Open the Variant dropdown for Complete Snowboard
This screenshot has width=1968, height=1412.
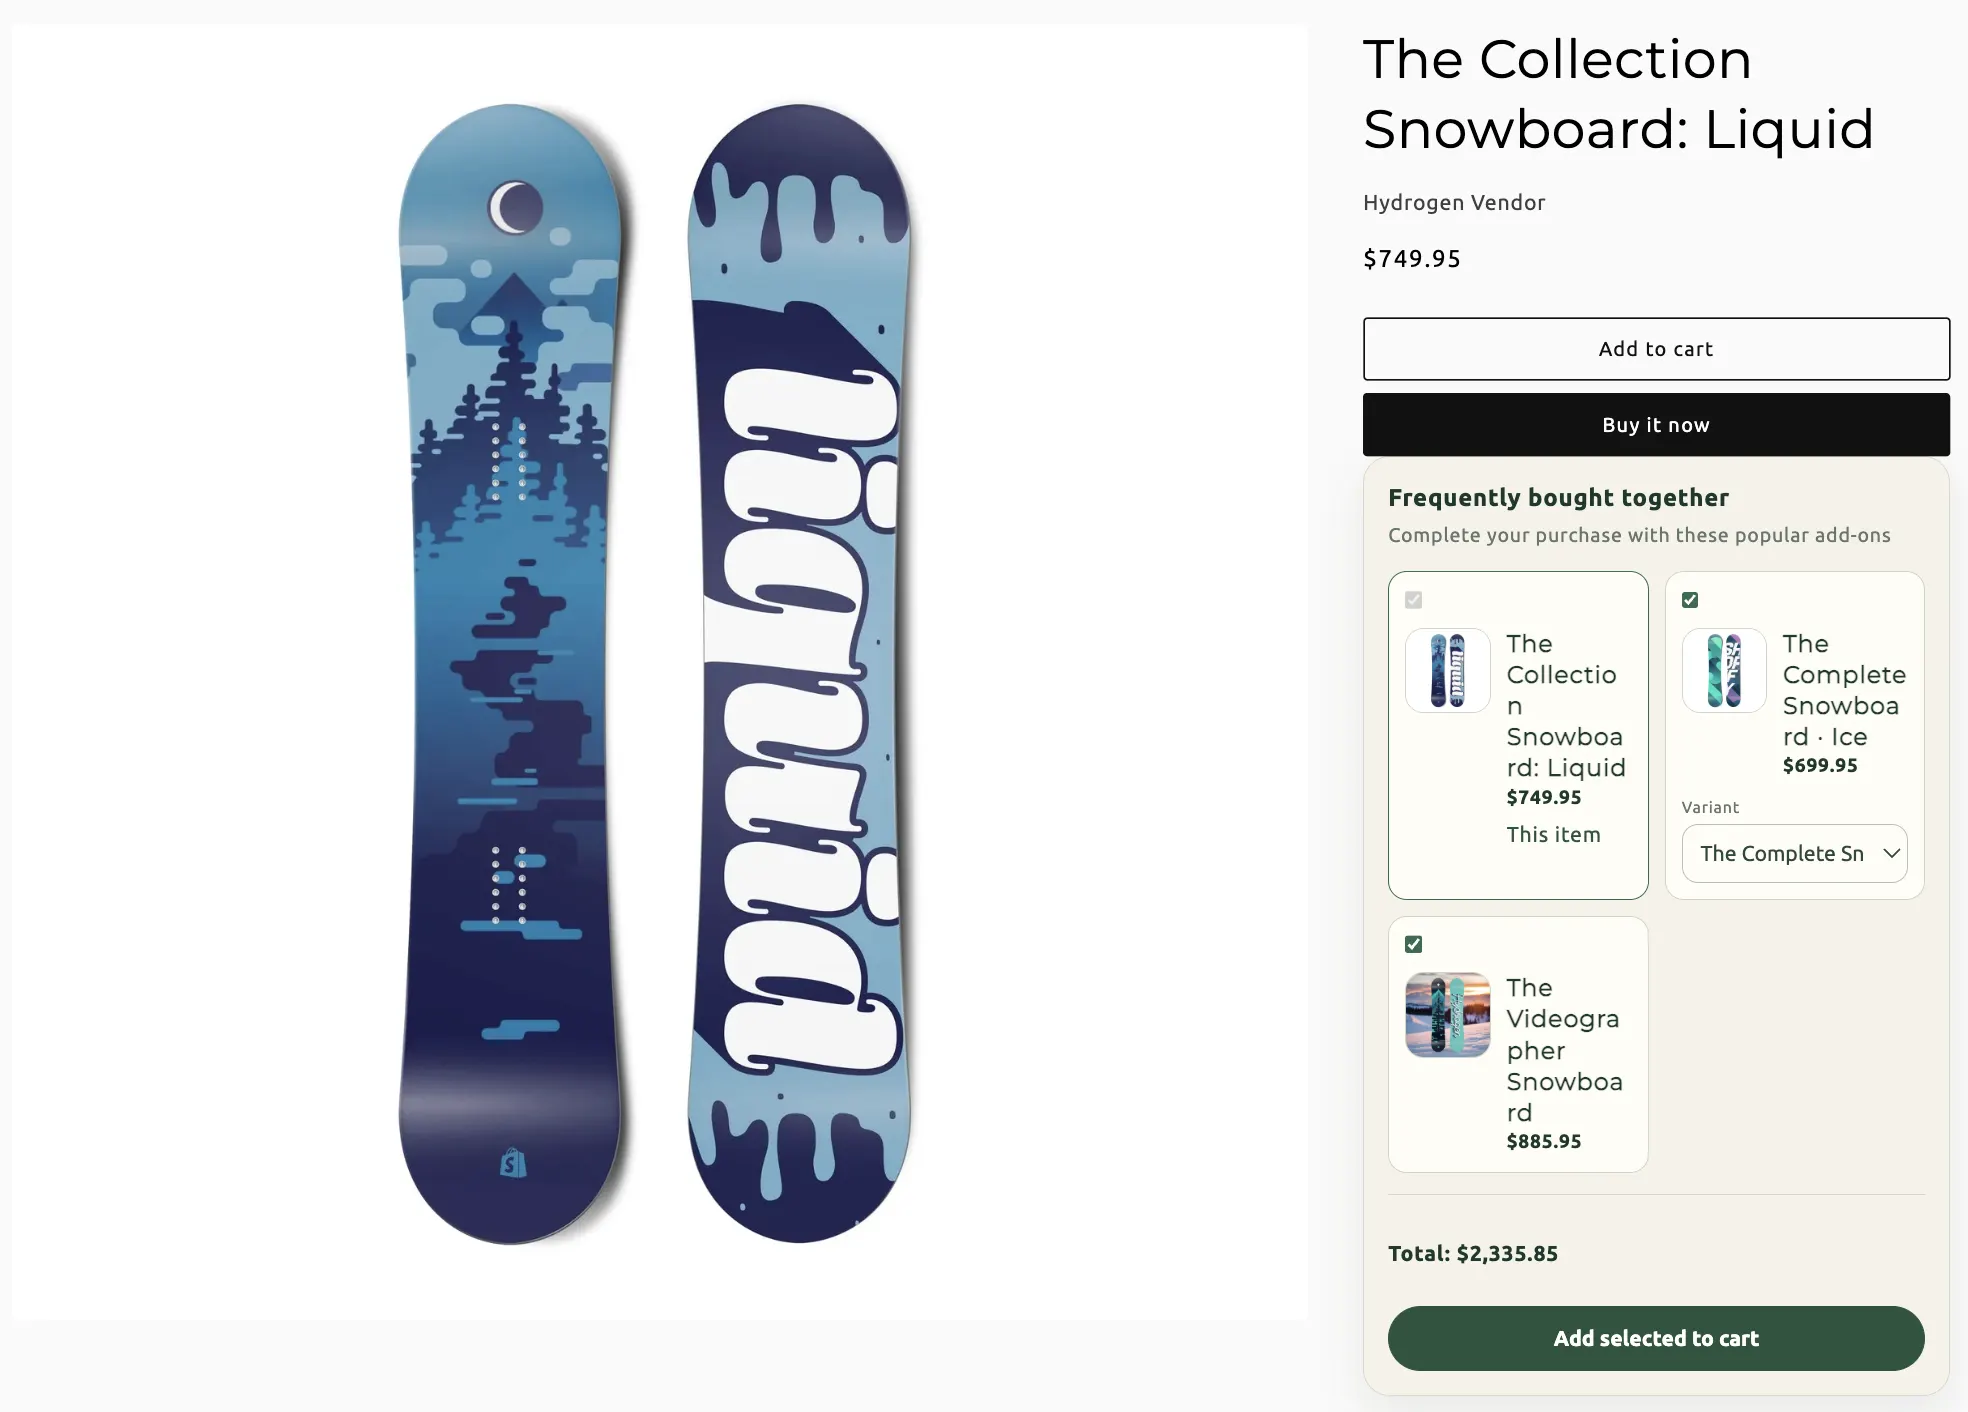point(1794,853)
